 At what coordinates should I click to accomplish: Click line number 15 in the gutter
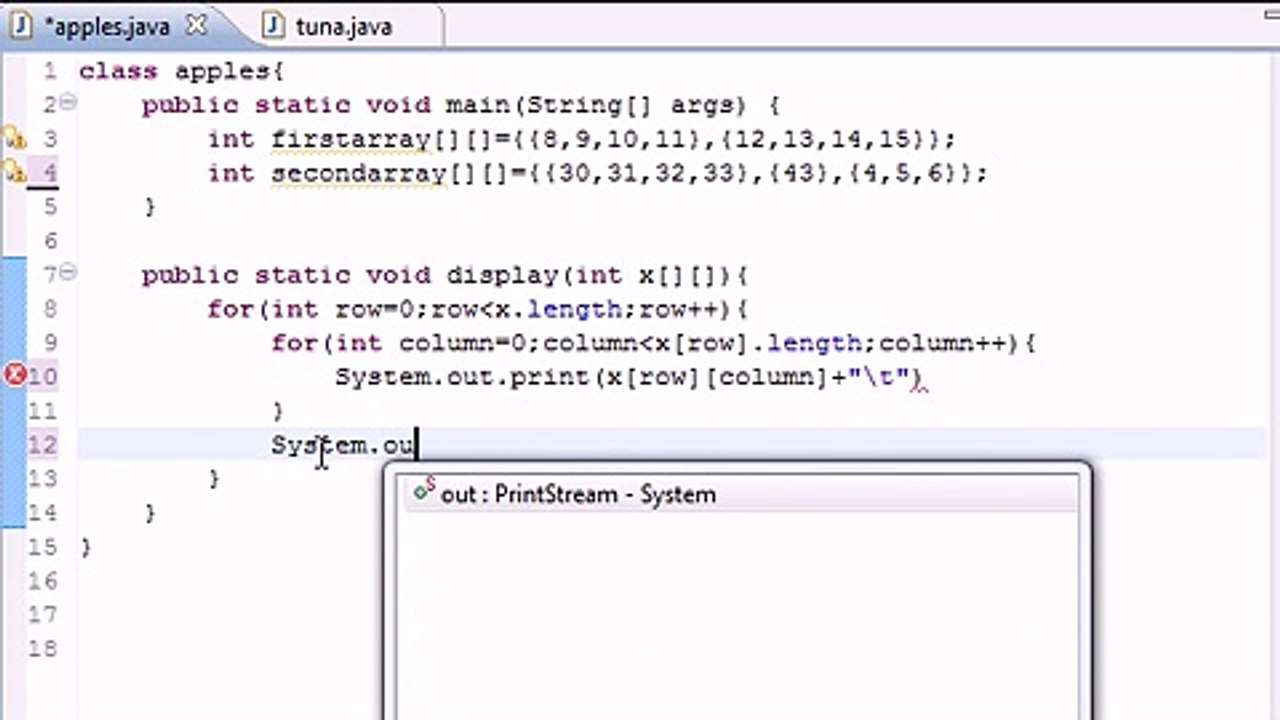point(42,547)
